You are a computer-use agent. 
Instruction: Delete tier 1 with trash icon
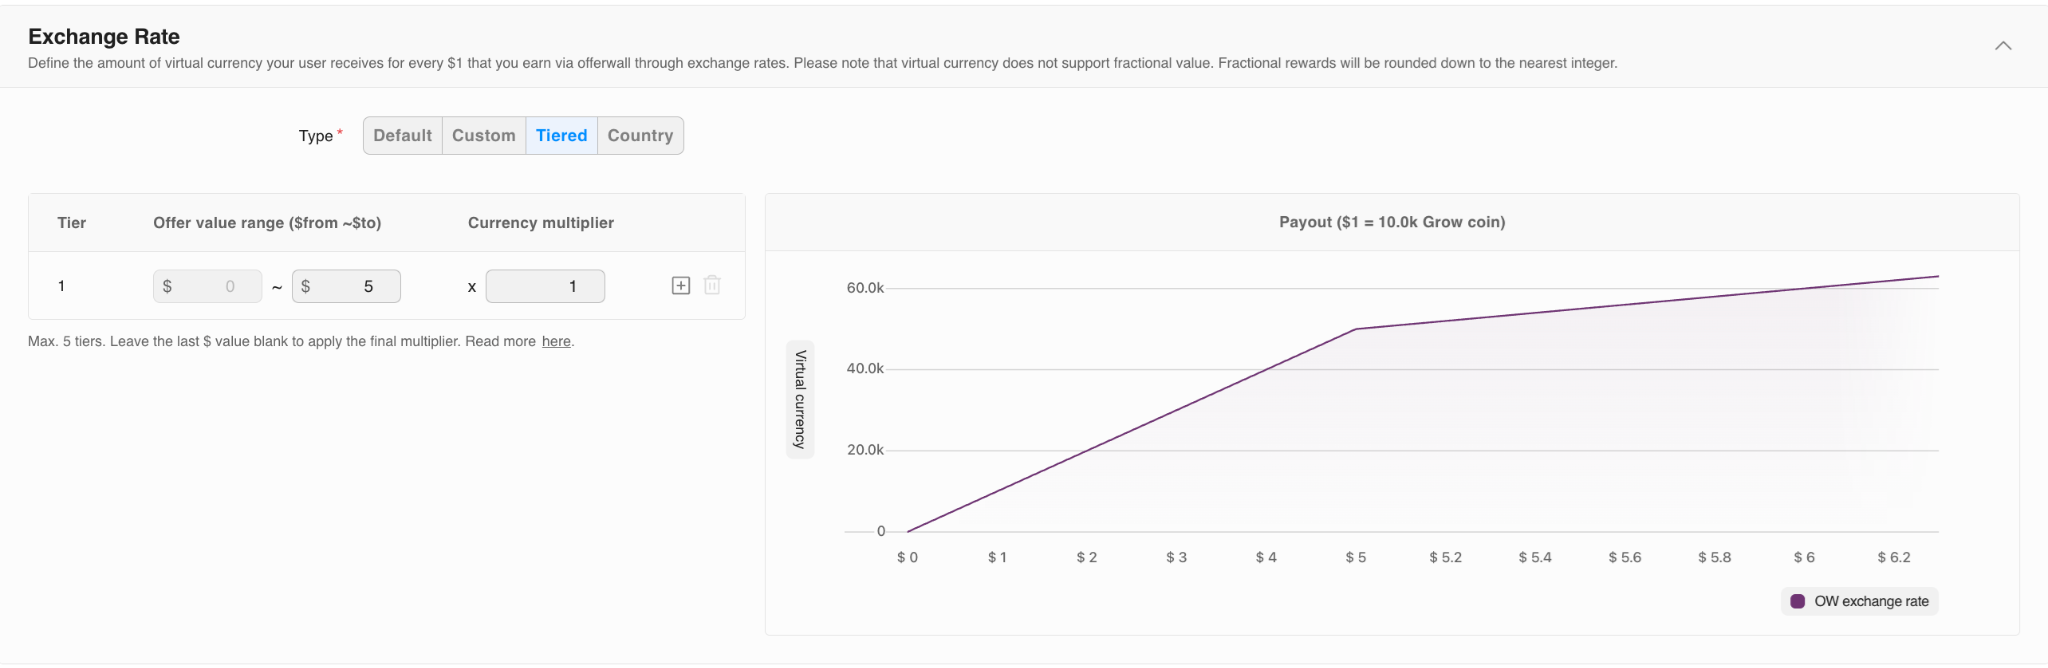(x=712, y=286)
